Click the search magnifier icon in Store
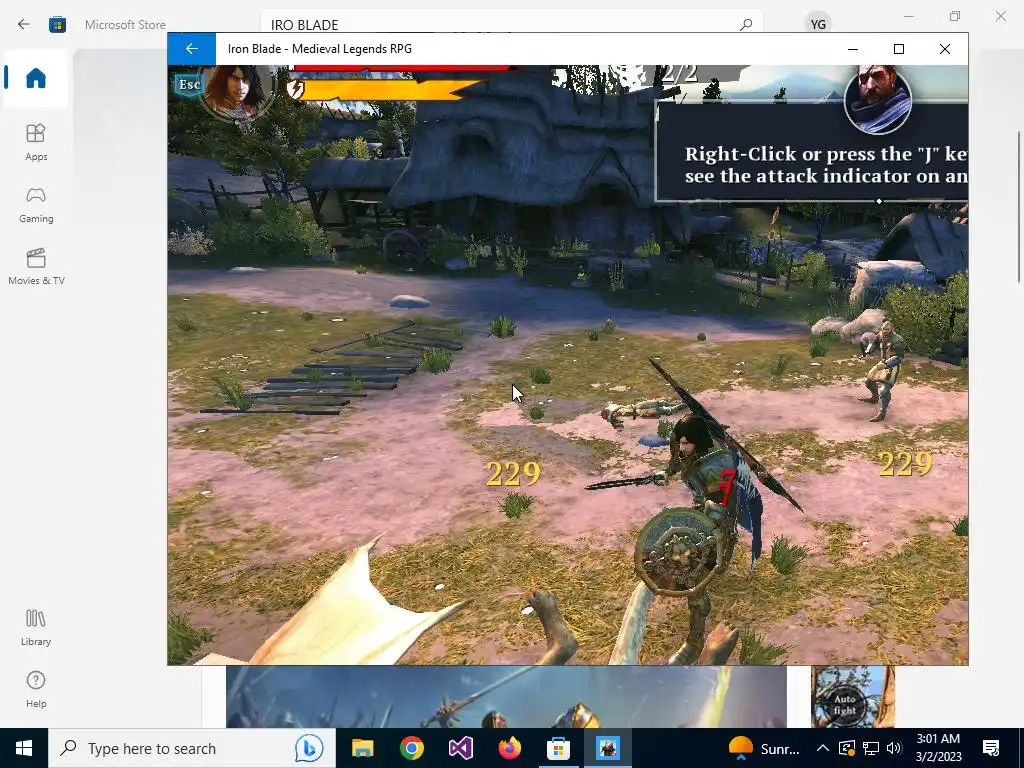The image size is (1024, 768). pyautogui.click(x=746, y=25)
